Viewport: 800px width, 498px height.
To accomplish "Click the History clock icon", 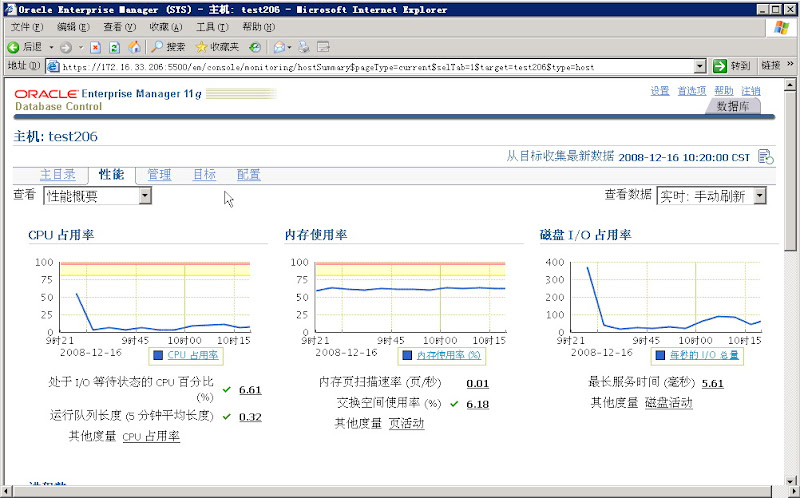I will [x=255, y=47].
